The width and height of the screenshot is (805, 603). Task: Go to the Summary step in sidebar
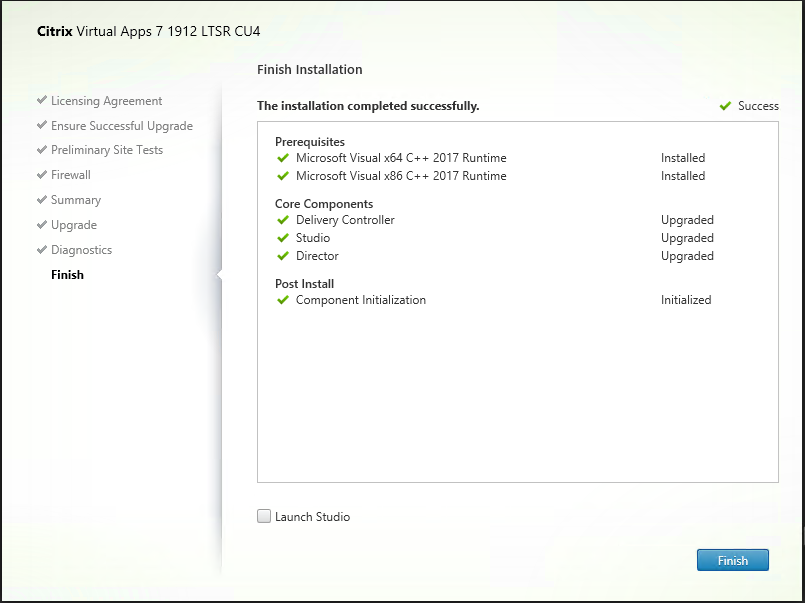point(76,200)
